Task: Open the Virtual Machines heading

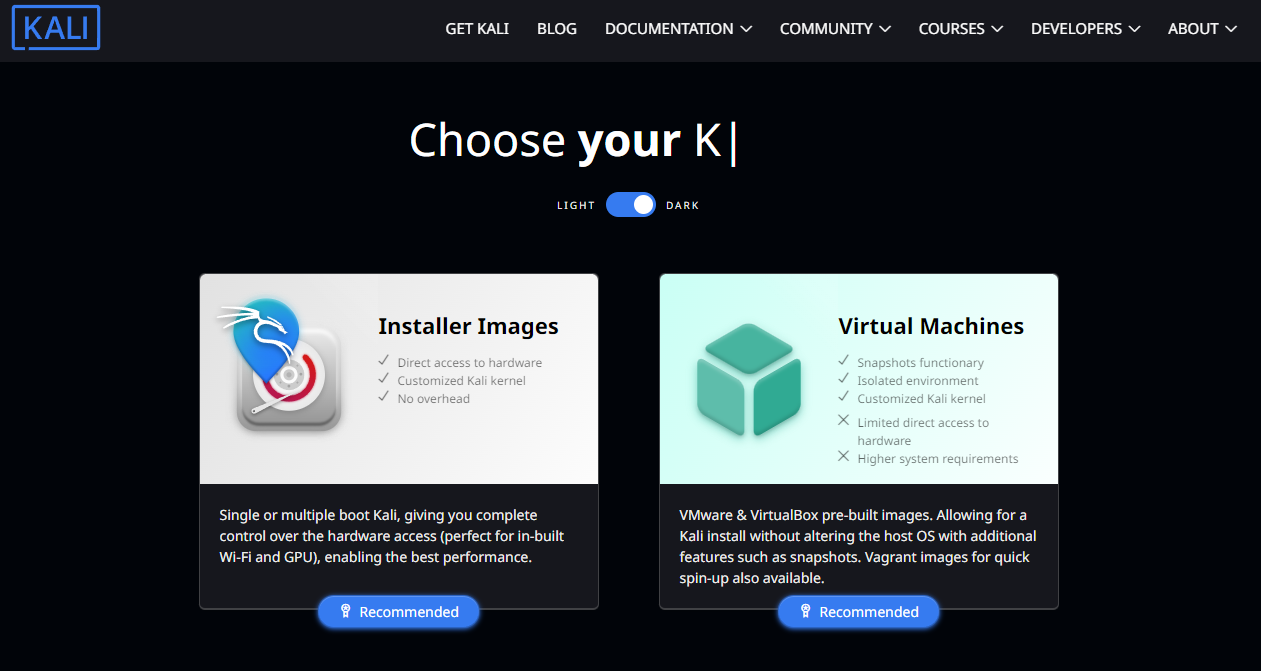Action: tap(931, 326)
